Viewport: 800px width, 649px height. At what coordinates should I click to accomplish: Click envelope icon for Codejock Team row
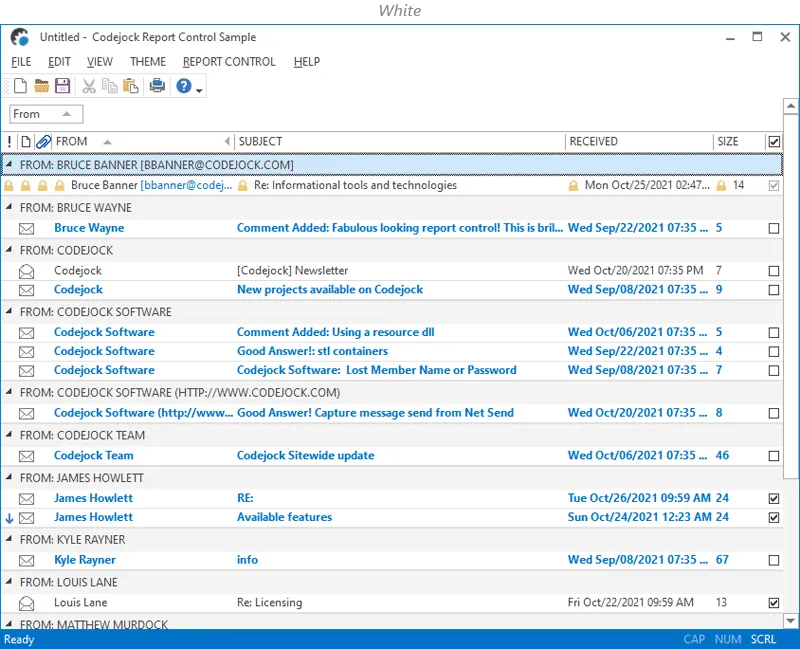(27, 456)
